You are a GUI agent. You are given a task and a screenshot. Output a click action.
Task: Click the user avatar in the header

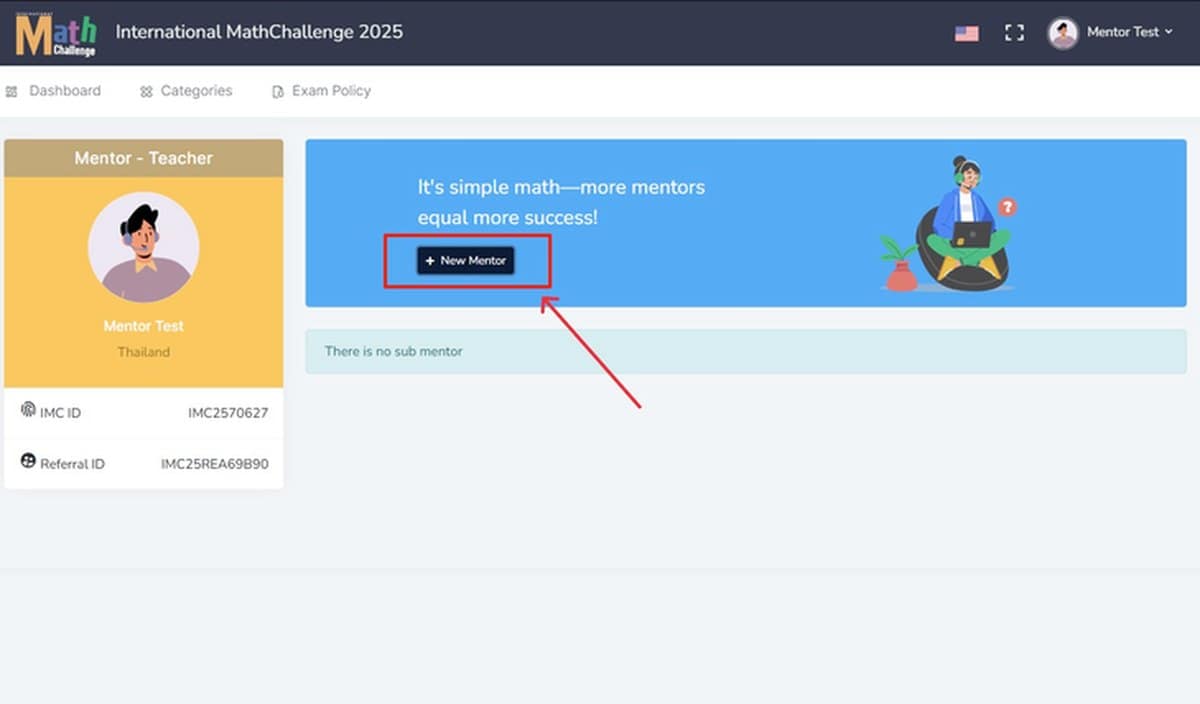1062,33
